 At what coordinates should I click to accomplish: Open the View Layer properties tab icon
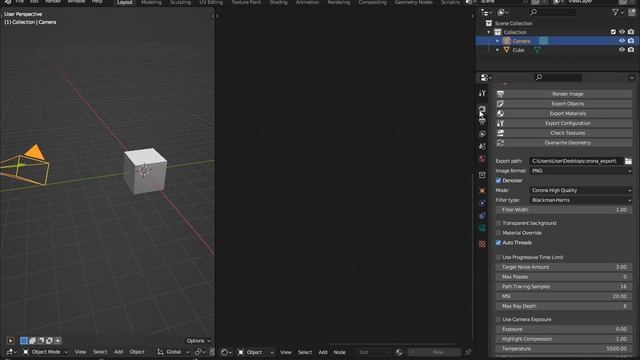[482, 134]
